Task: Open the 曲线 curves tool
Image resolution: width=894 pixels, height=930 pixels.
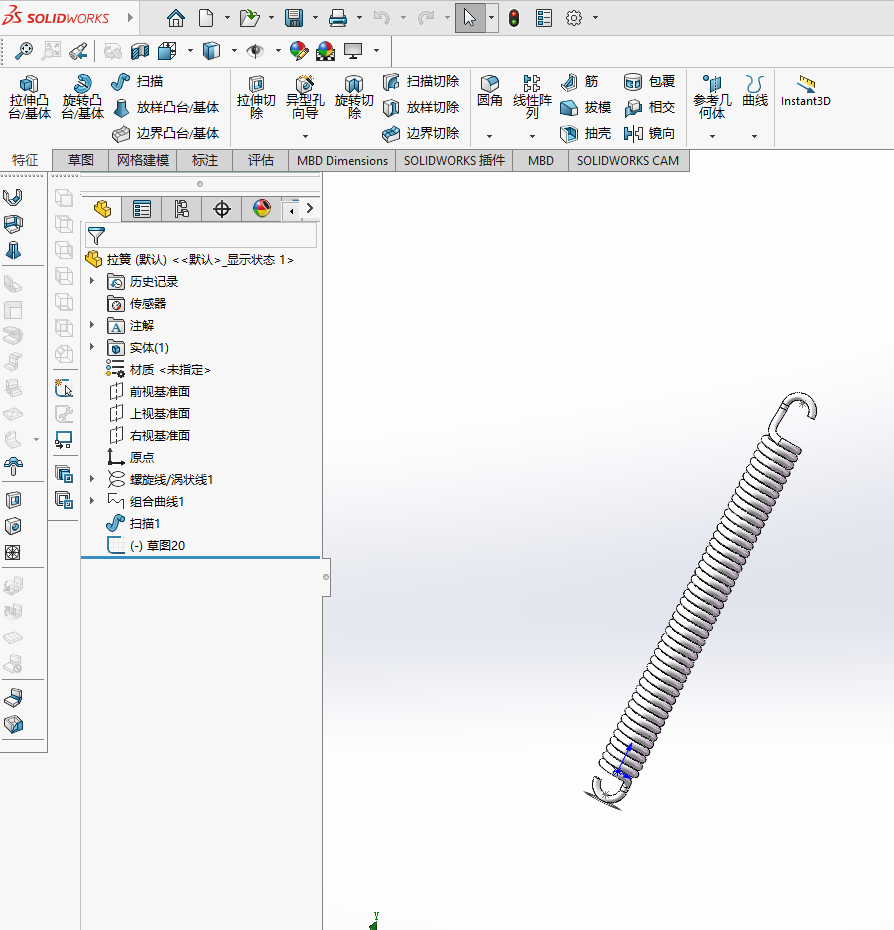Action: tap(755, 91)
